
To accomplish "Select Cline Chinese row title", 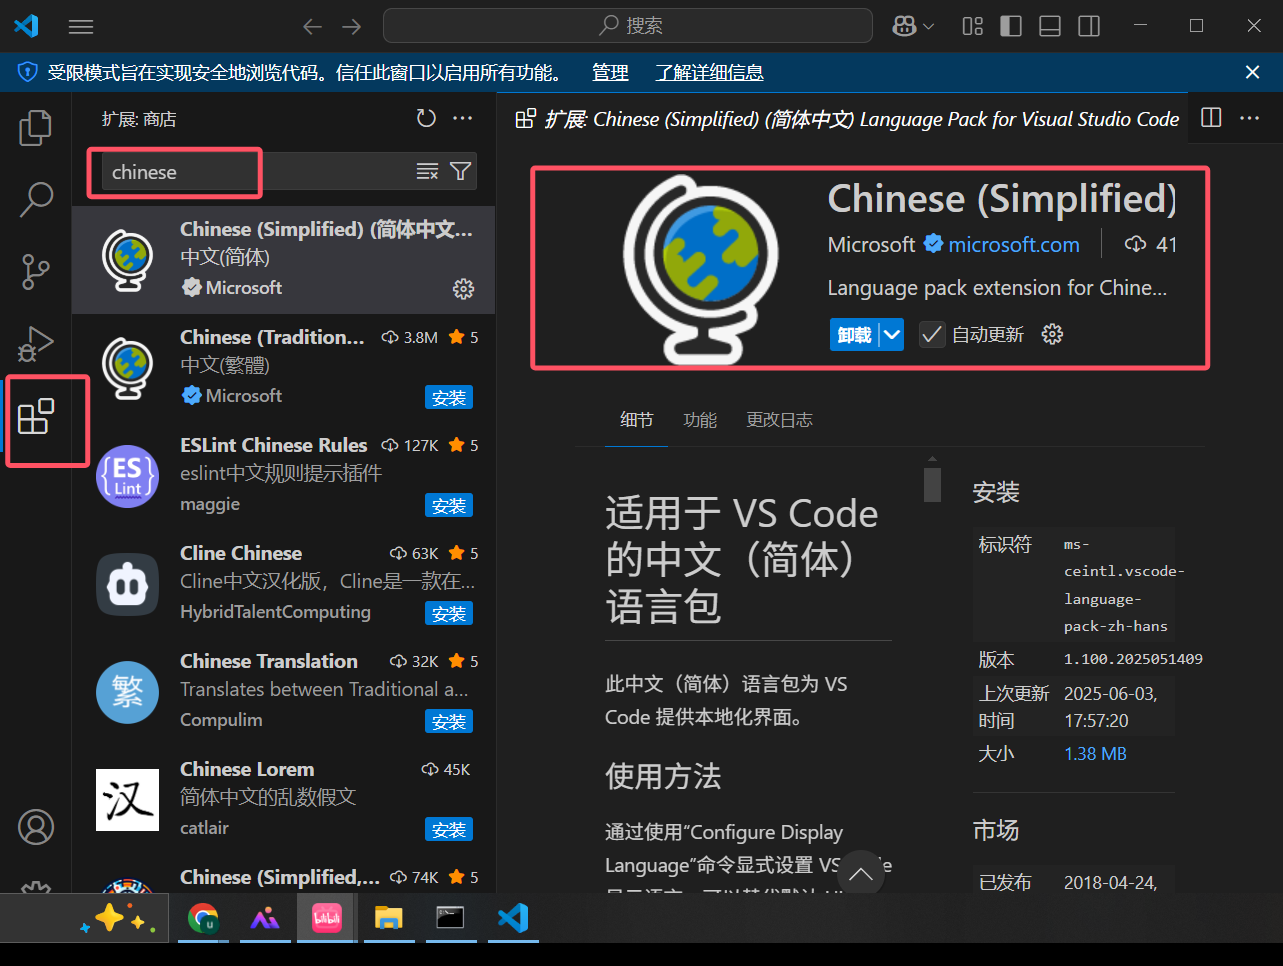I will click(x=241, y=553).
